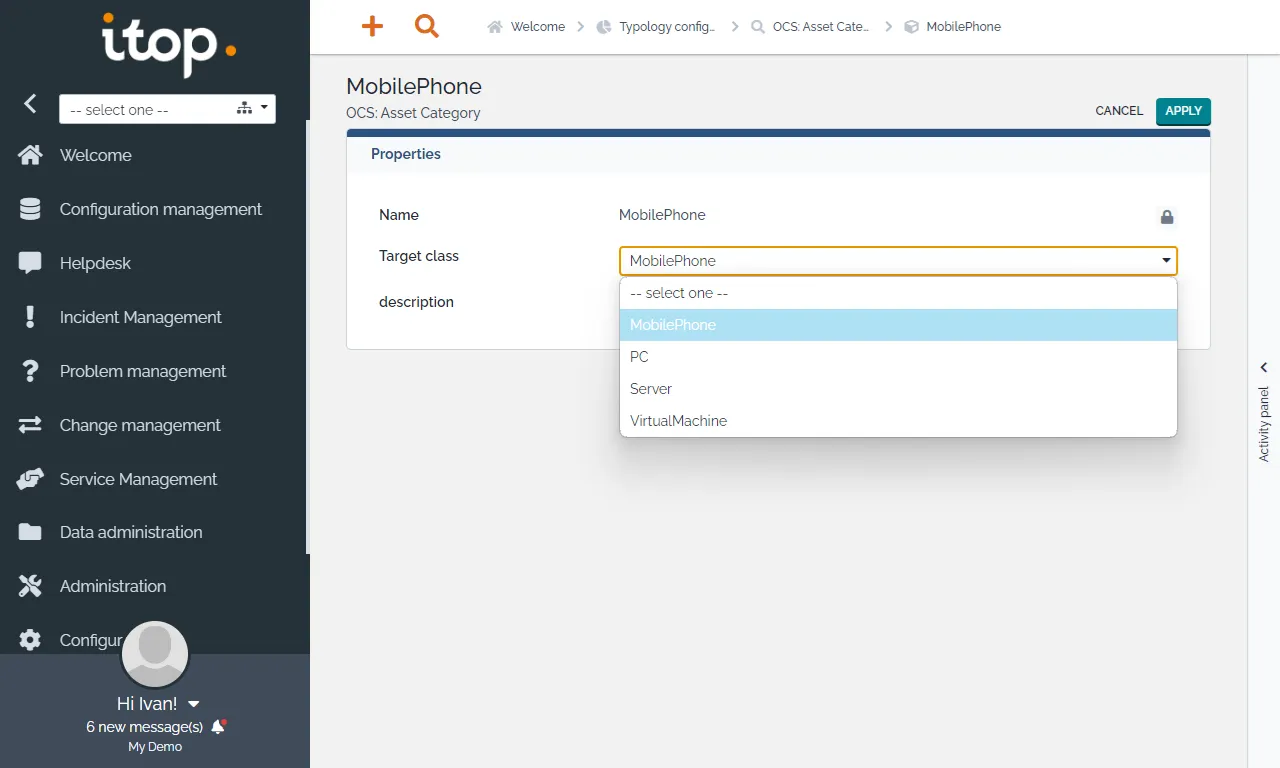Click the orange plus create icon
This screenshot has width=1280, height=768.
pyautogui.click(x=372, y=27)
